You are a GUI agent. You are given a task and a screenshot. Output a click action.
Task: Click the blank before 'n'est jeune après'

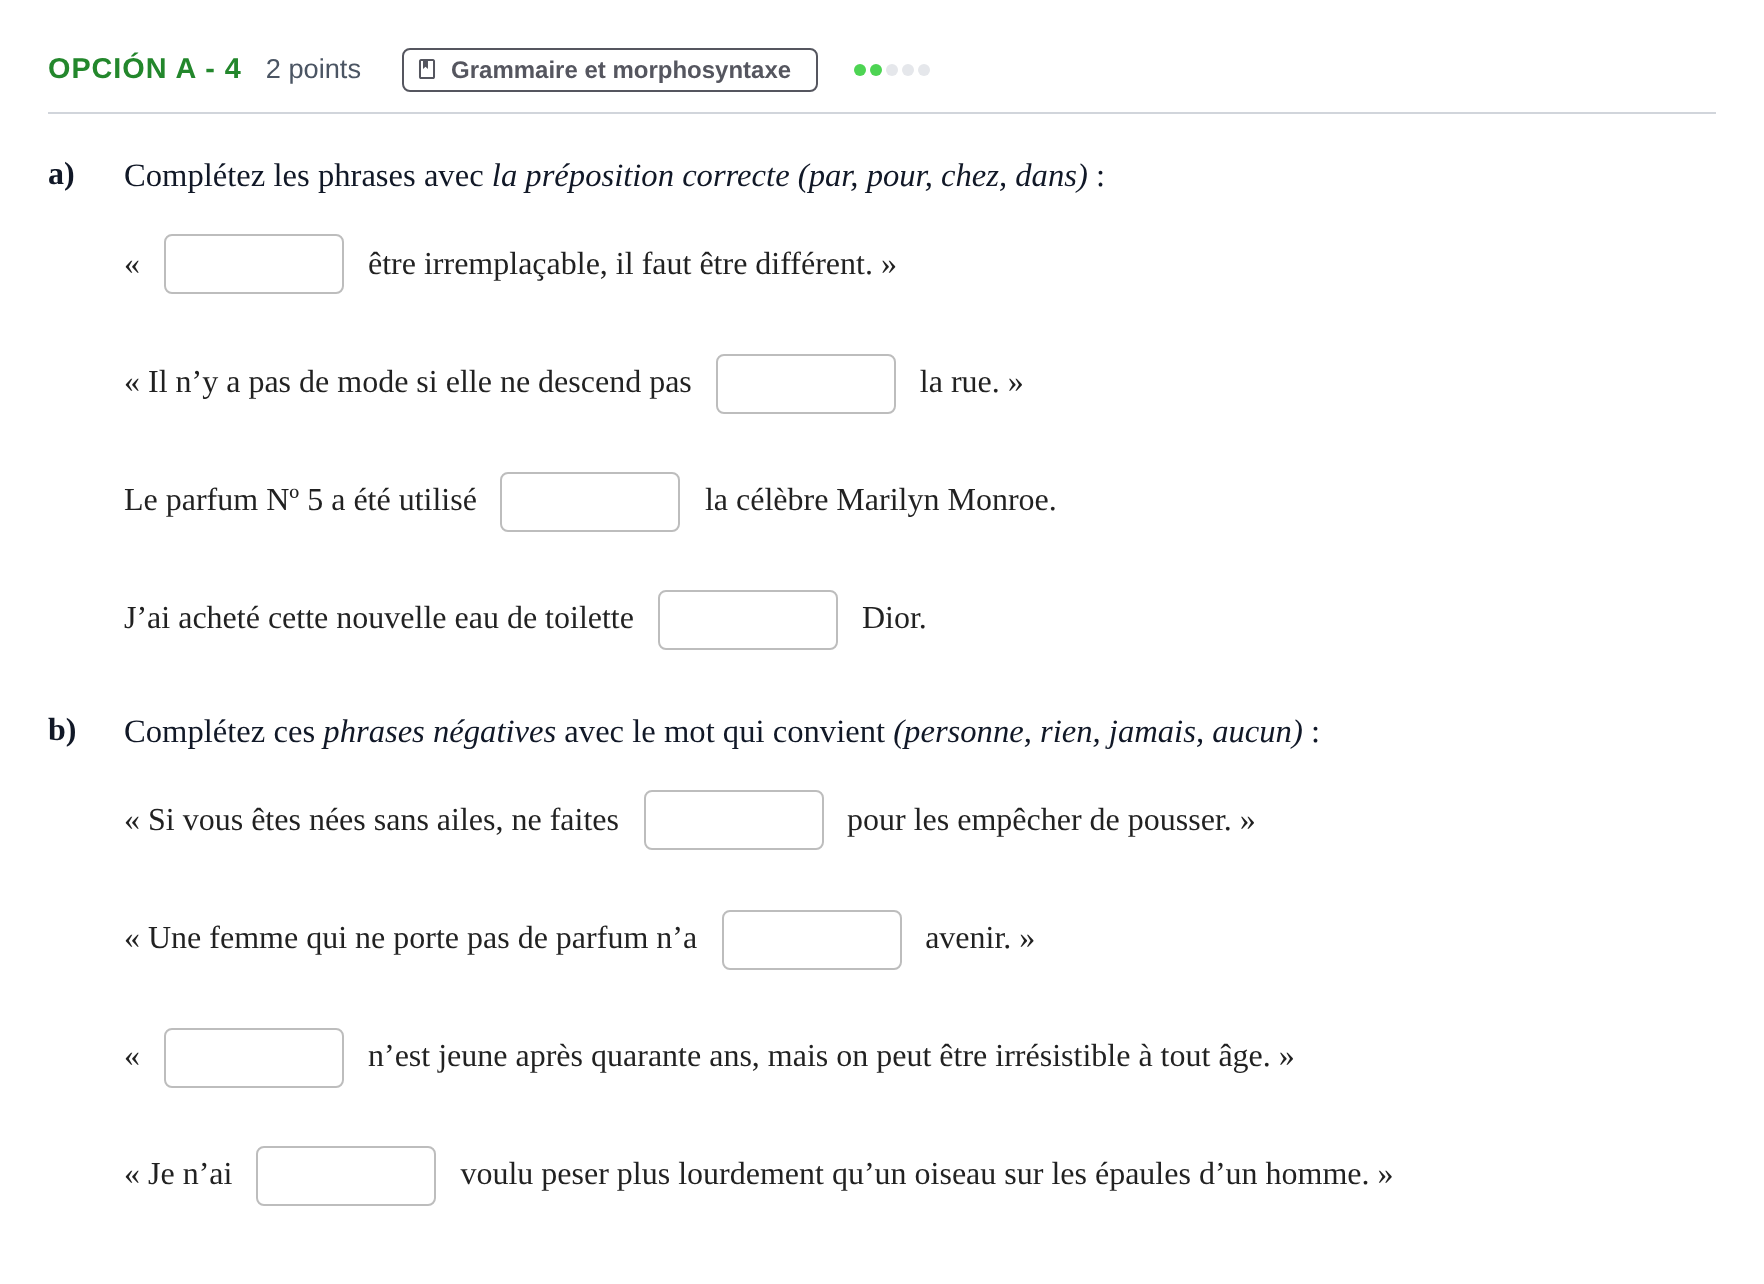pyautogui.click(x=254, y=1058)
